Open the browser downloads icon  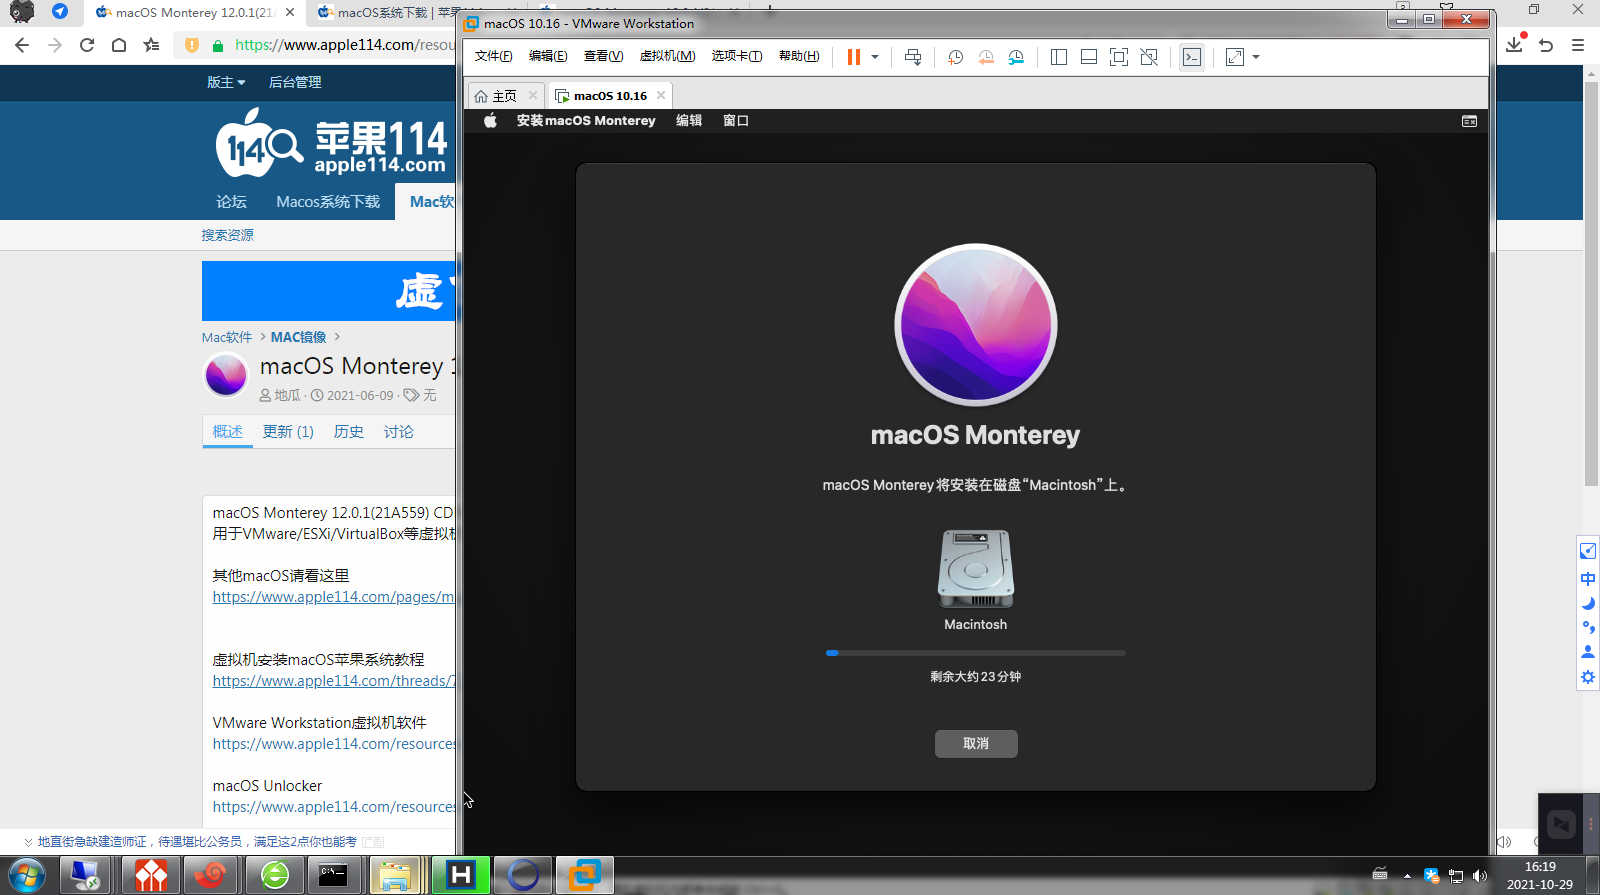pyautogui.click(x=1514, y=45)
